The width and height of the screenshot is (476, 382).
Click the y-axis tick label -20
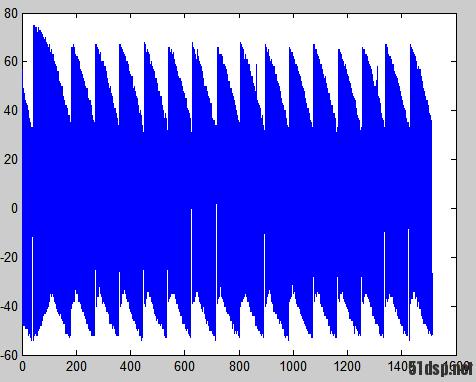(9, 258)
